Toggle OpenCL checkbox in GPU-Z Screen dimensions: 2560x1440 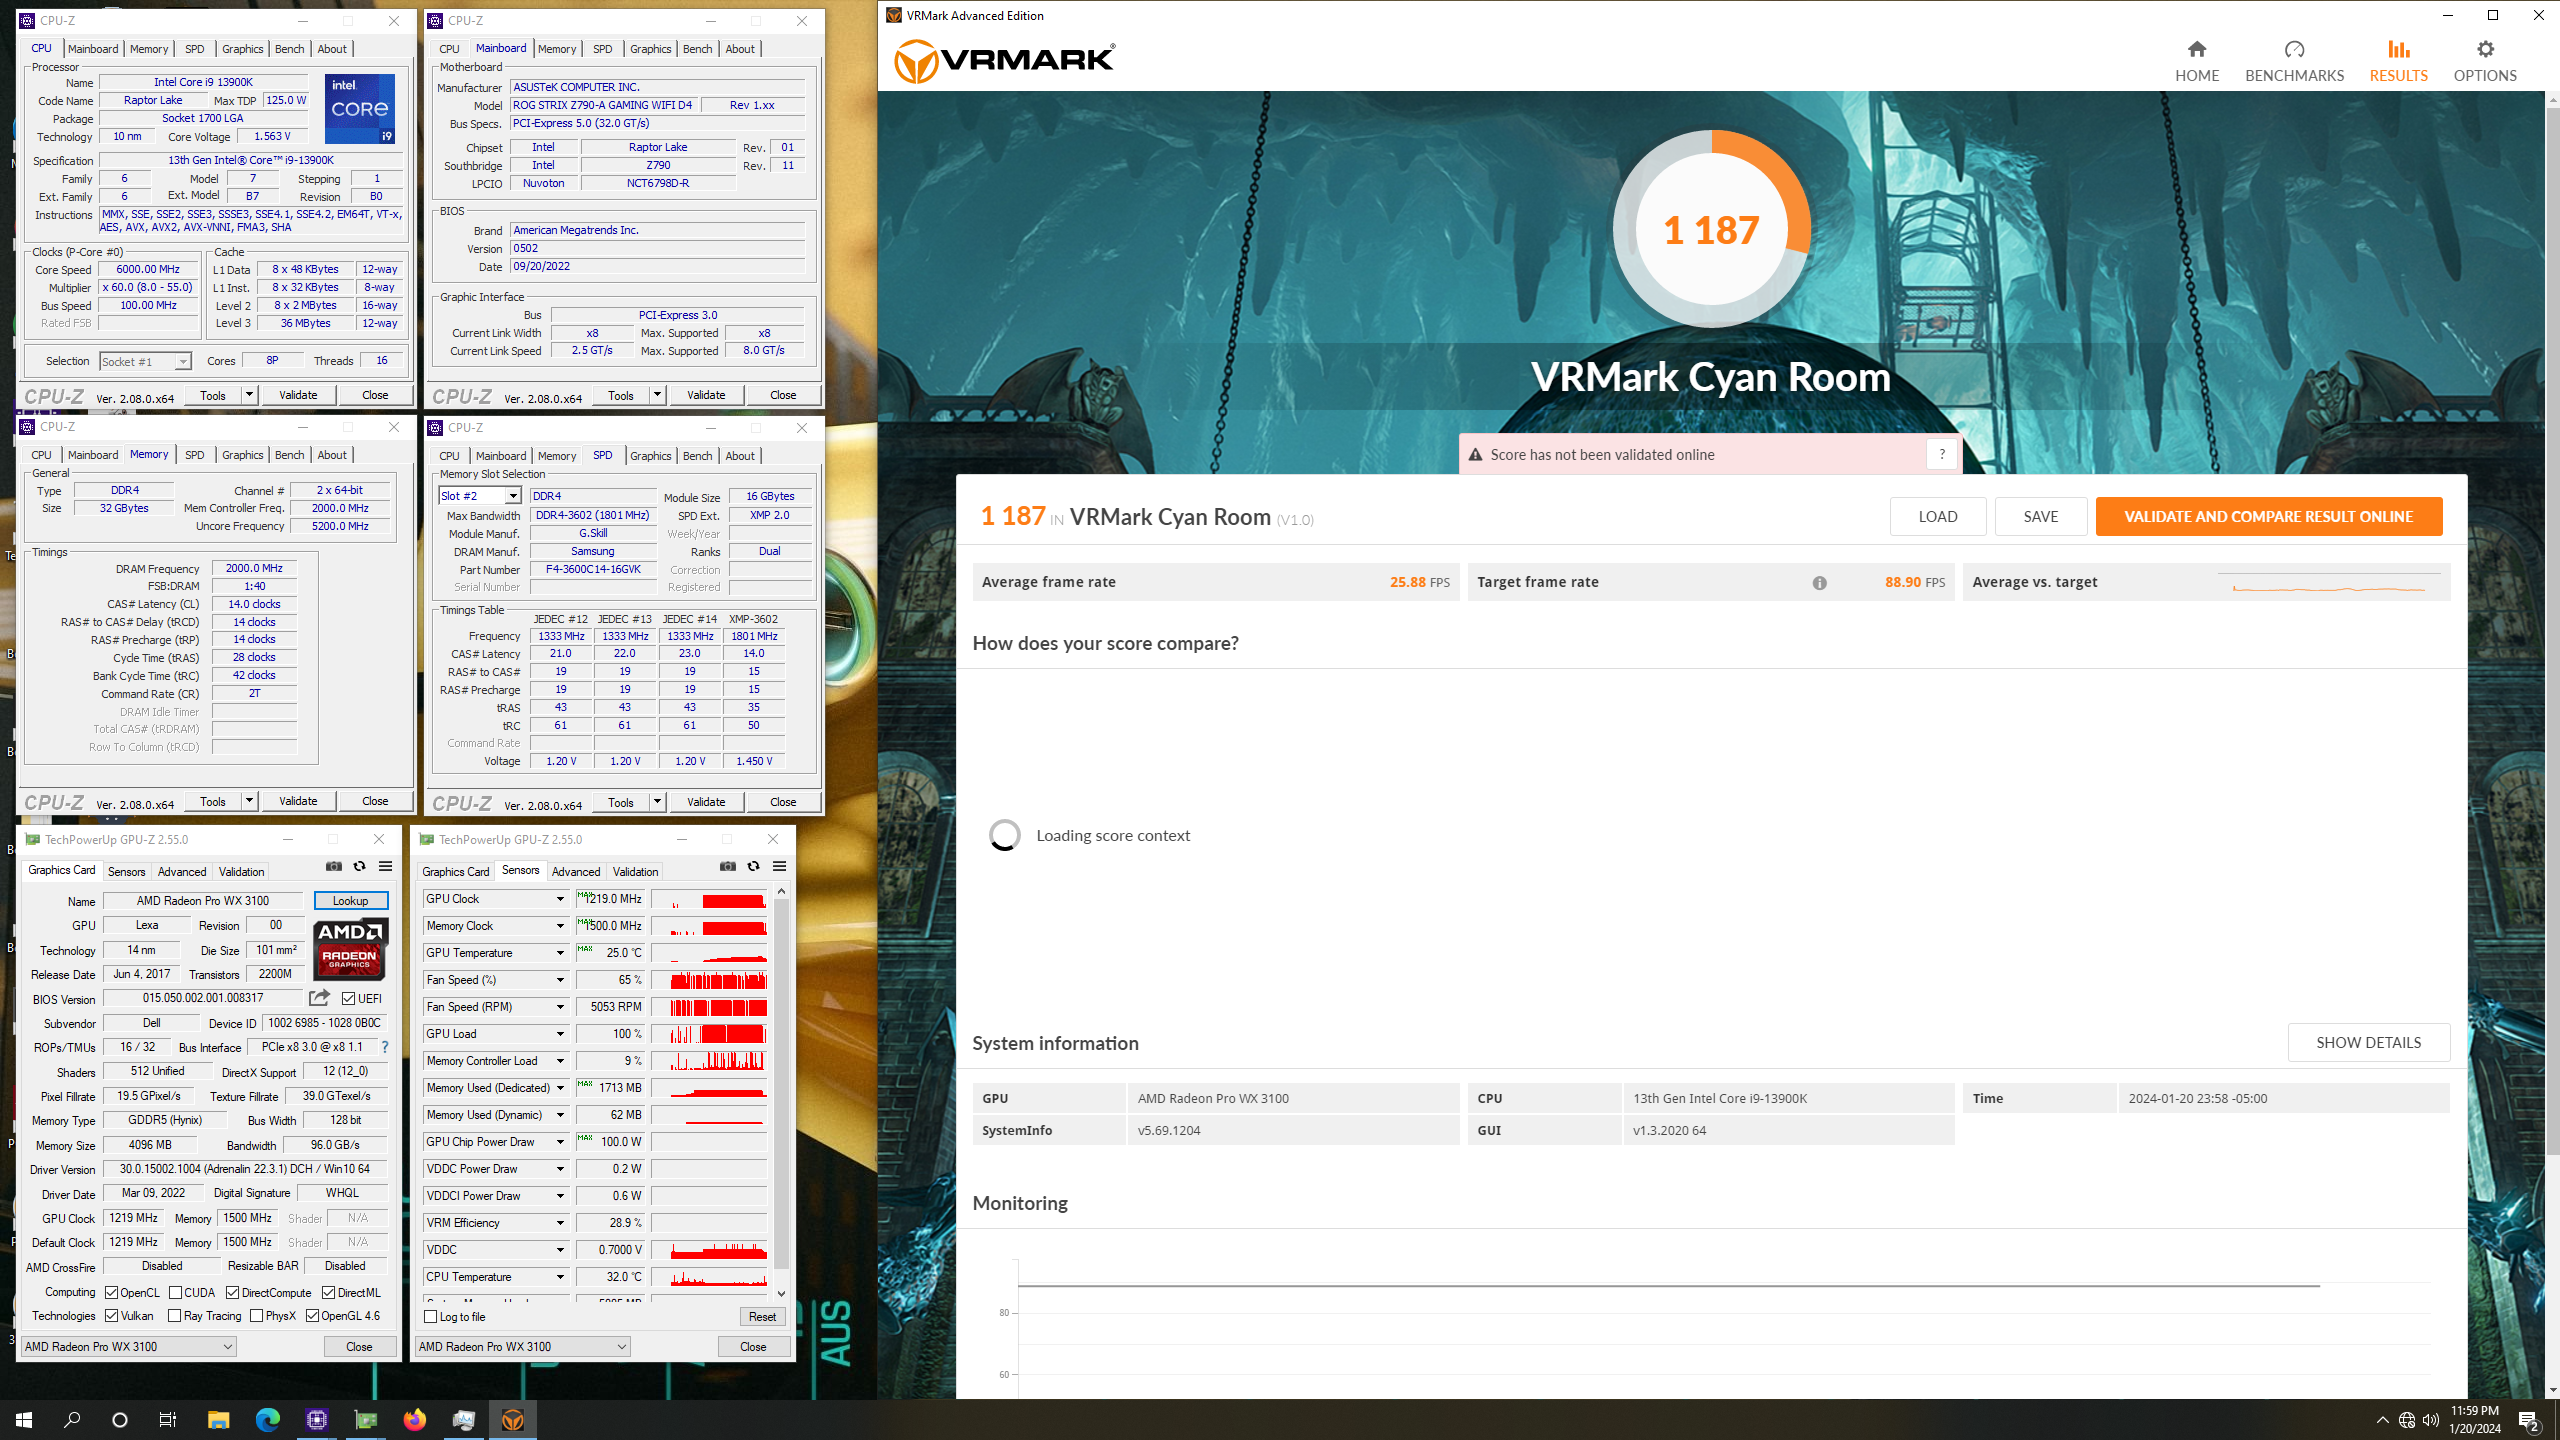point(112,1293)
